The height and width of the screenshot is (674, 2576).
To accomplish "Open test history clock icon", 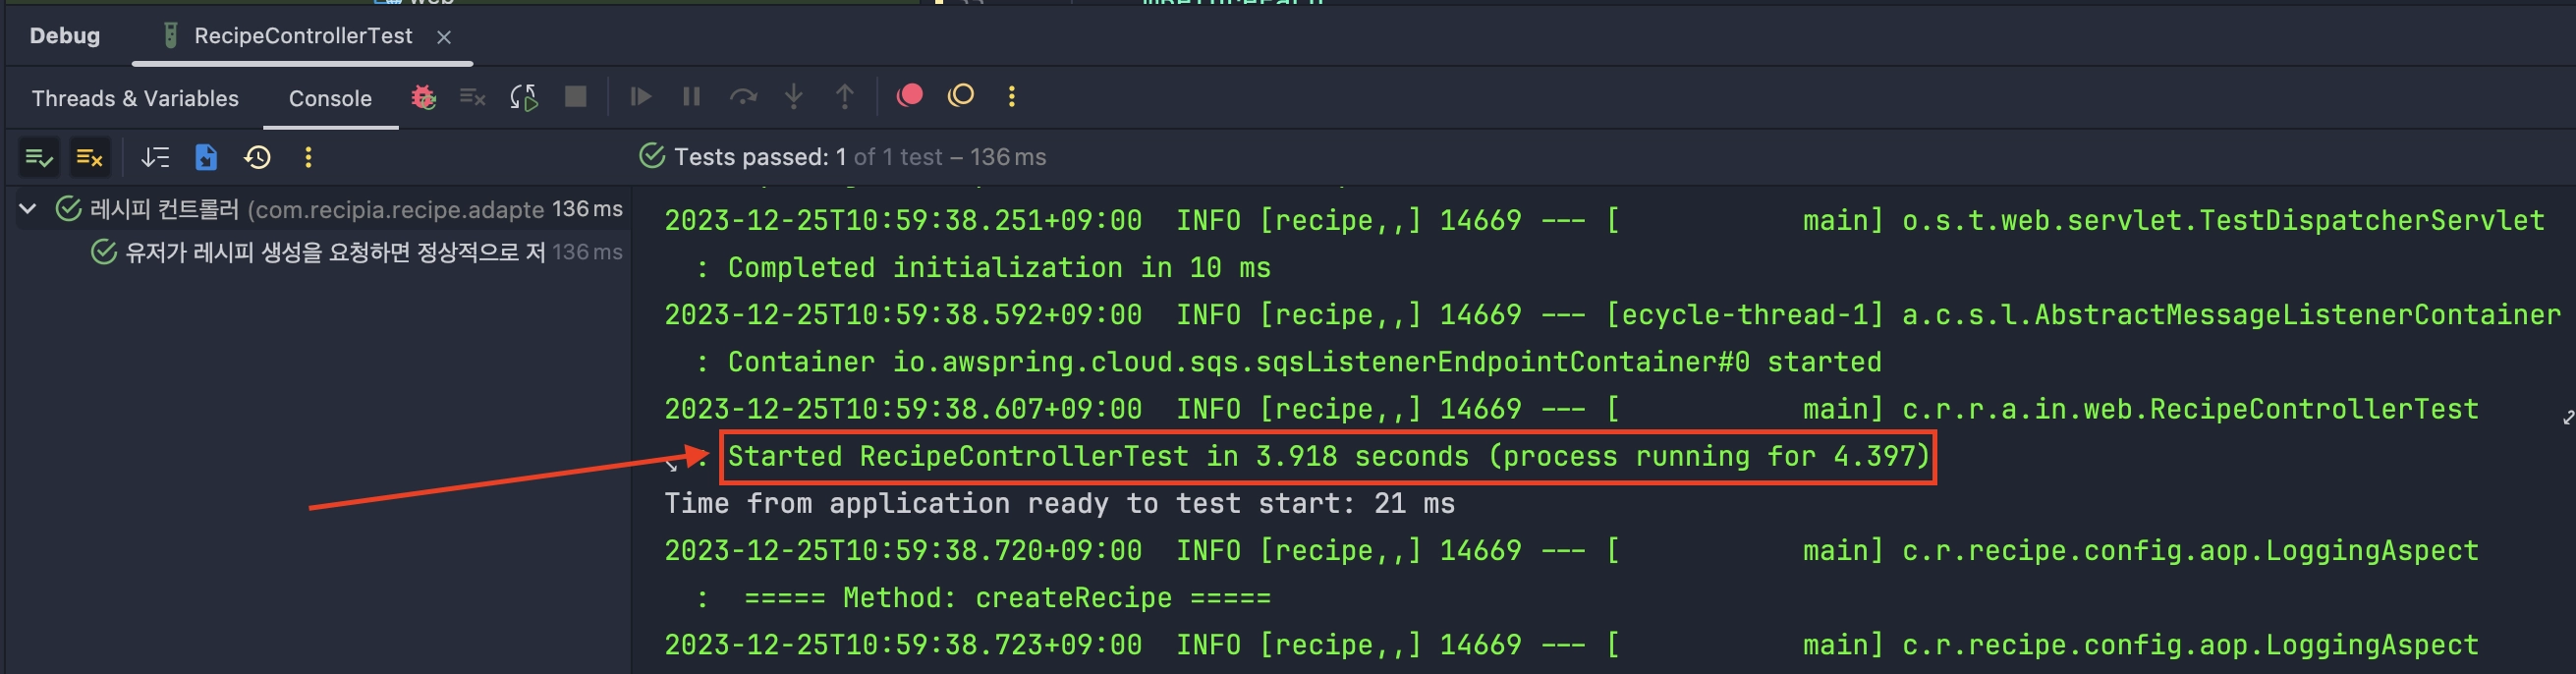I will [x=257, y=158].
